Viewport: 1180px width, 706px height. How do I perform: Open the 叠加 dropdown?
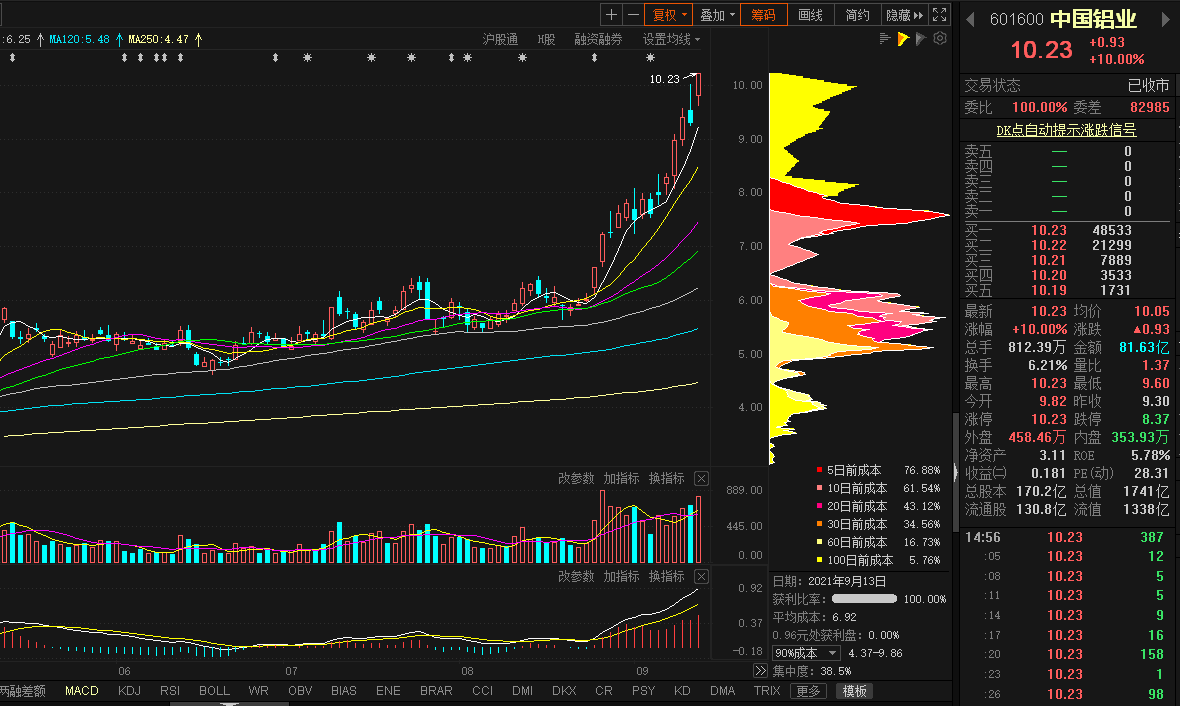(x=716, y=14)
